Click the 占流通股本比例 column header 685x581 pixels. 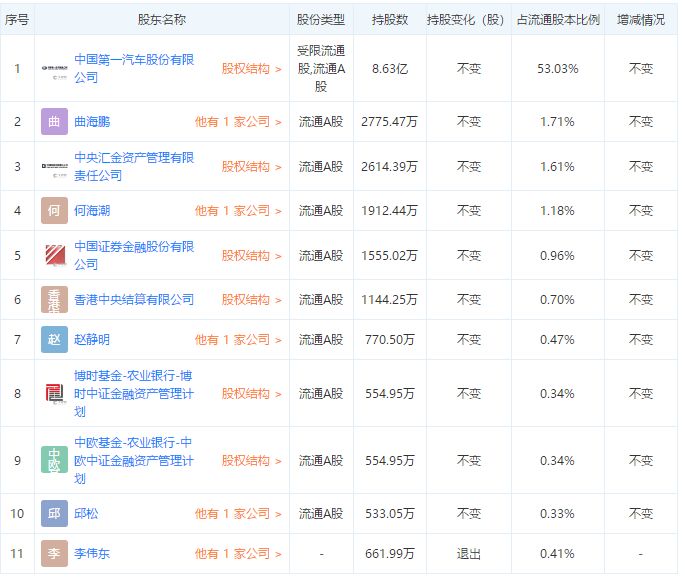(x=558, y=20)
